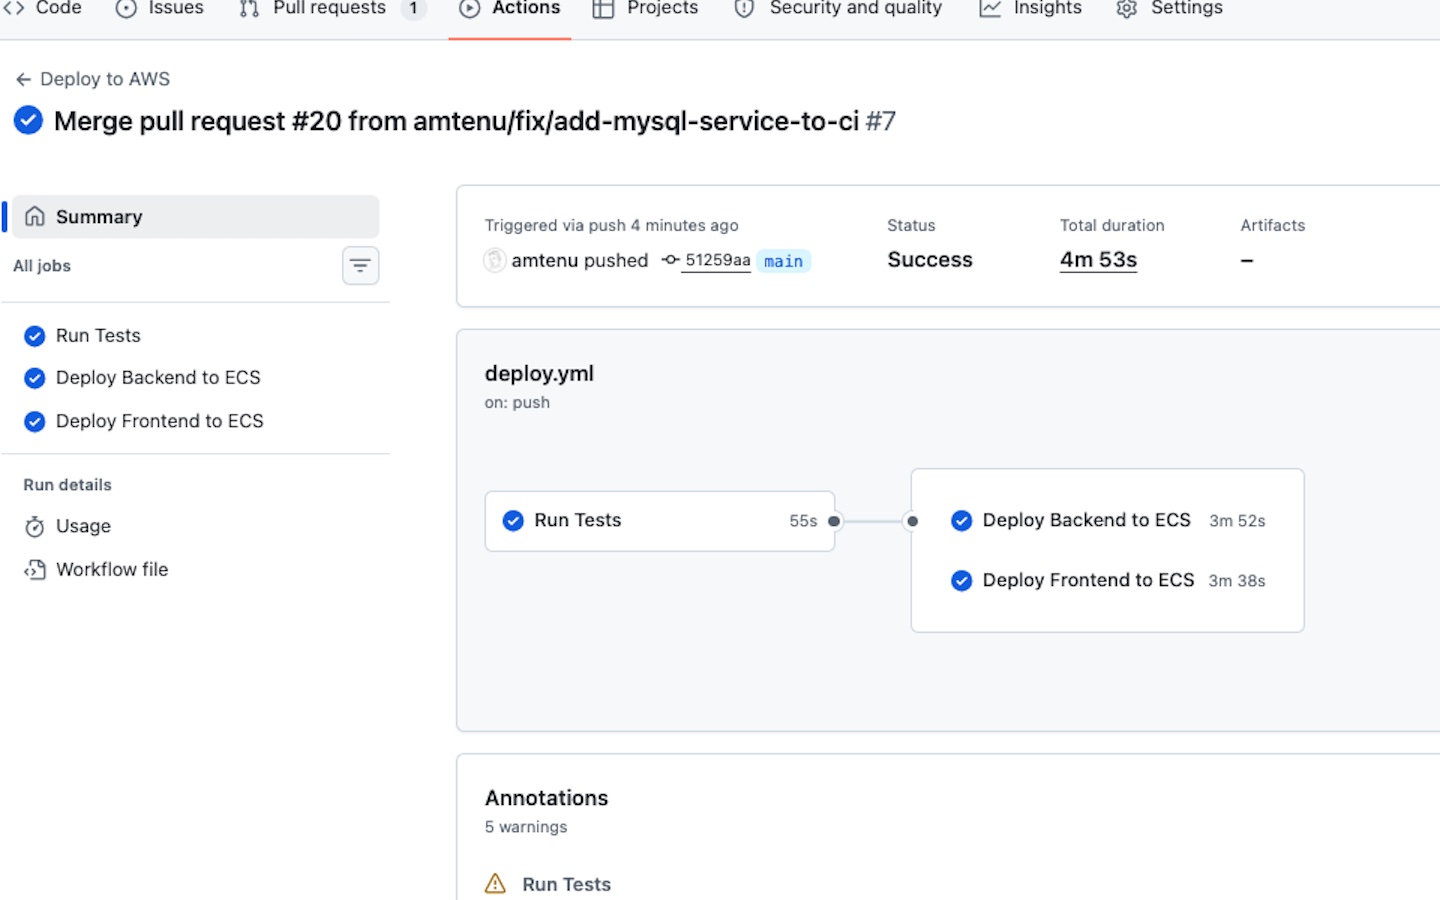Go to Pull requests tab
This screenshot has width=1440, height=900.
333,8
